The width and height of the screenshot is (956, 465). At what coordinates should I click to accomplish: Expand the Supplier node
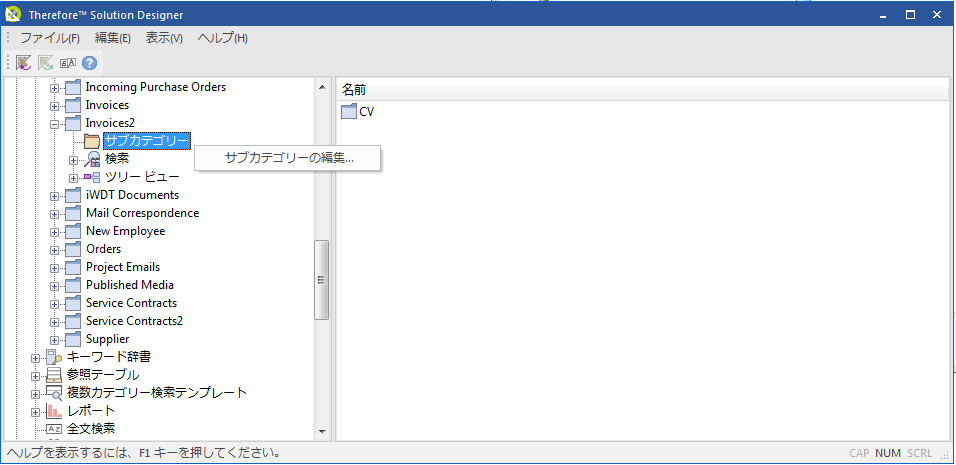[54, 340]
